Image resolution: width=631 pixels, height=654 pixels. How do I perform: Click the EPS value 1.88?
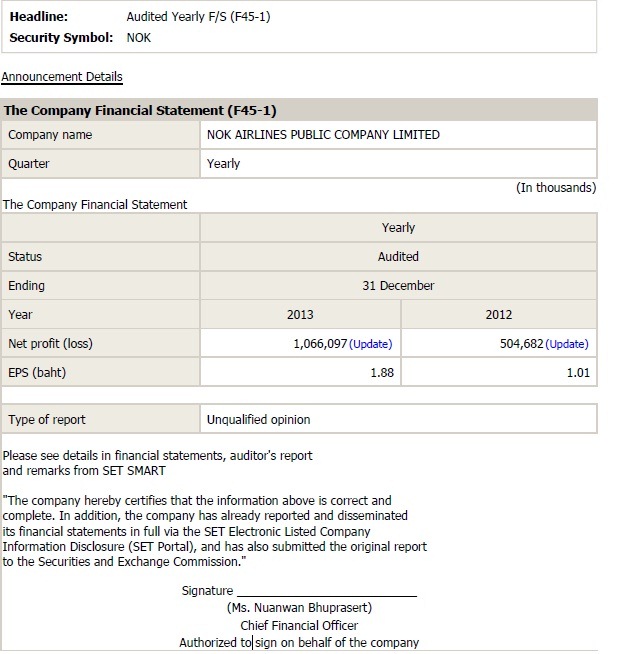pos(379,373)
